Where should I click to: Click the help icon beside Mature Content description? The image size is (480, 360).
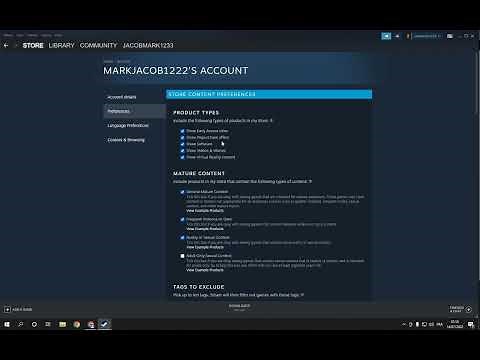(310, 181)
